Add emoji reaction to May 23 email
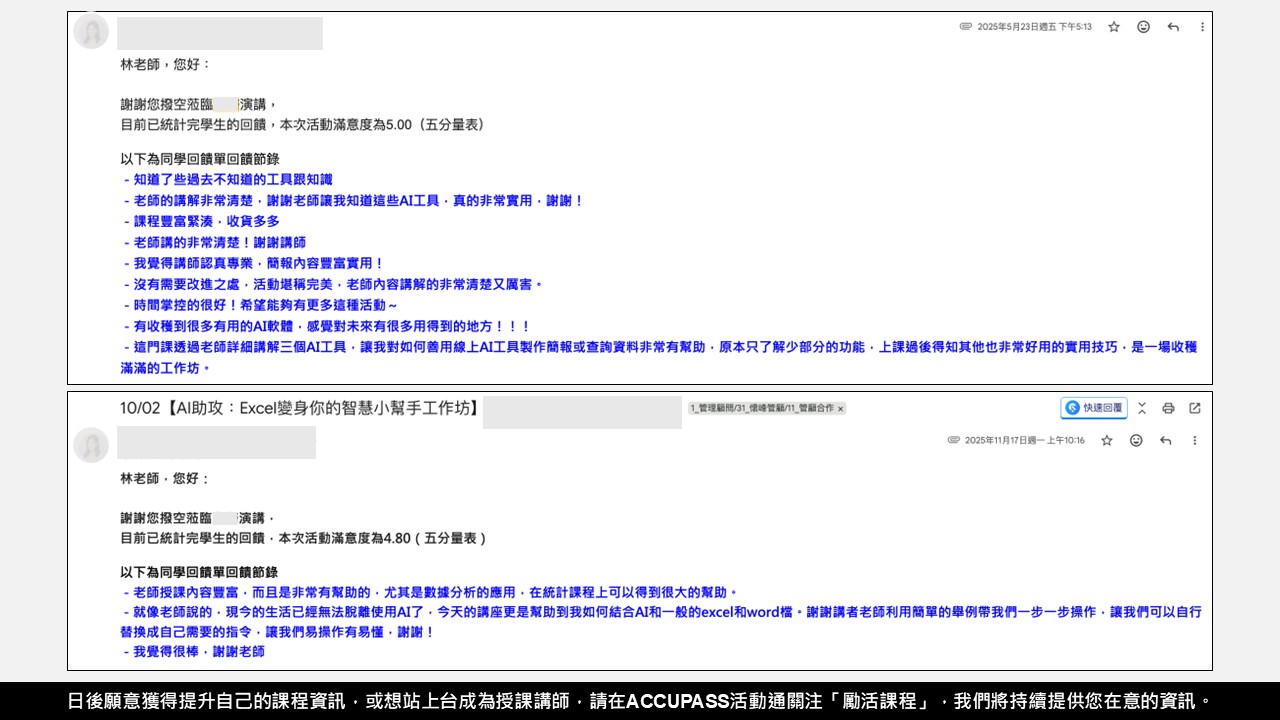Image resolution: width=1280 pixels, height=720 pixels. (x=1143, y=27)
